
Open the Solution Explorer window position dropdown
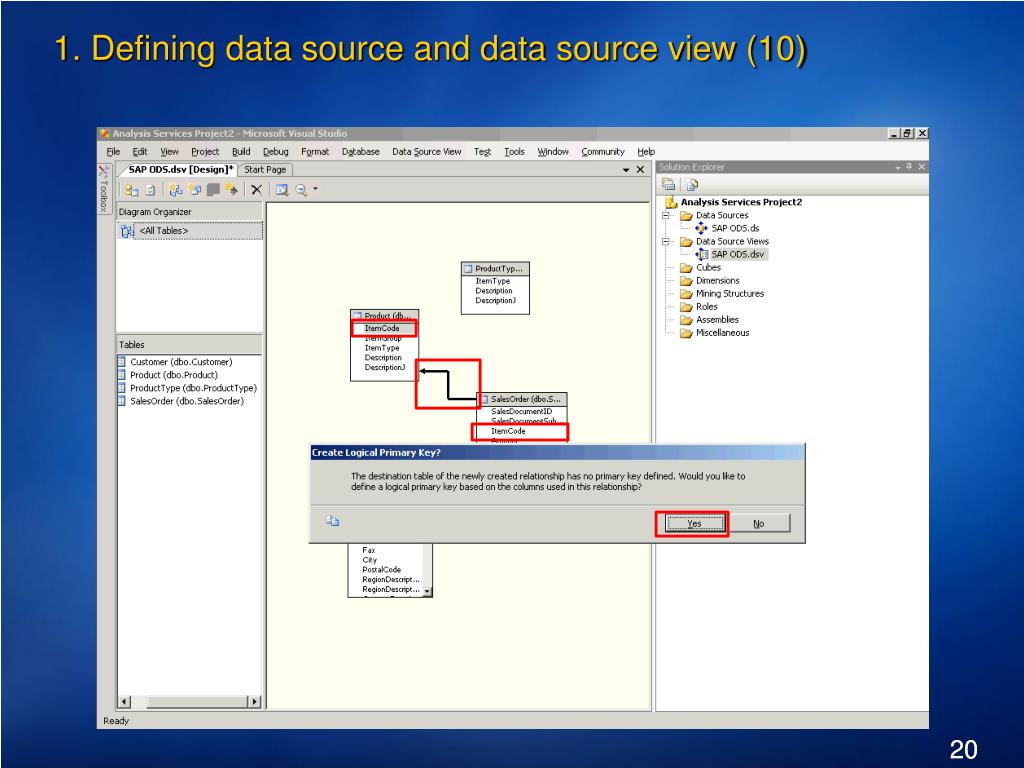tap(898, 168)
